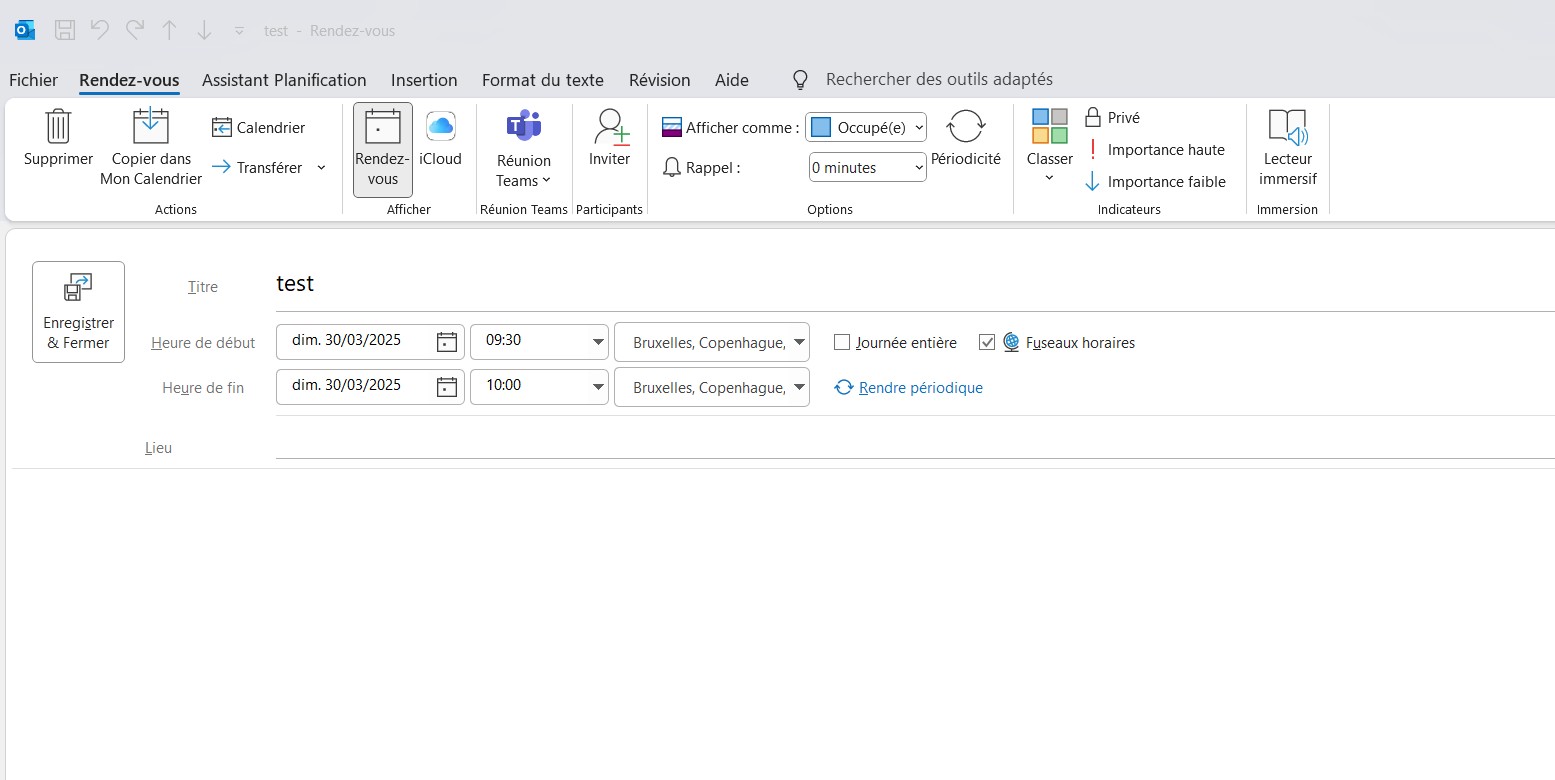Click the Lieu location field
This screenshot has width=1555, height=780.
pos(915,446)
